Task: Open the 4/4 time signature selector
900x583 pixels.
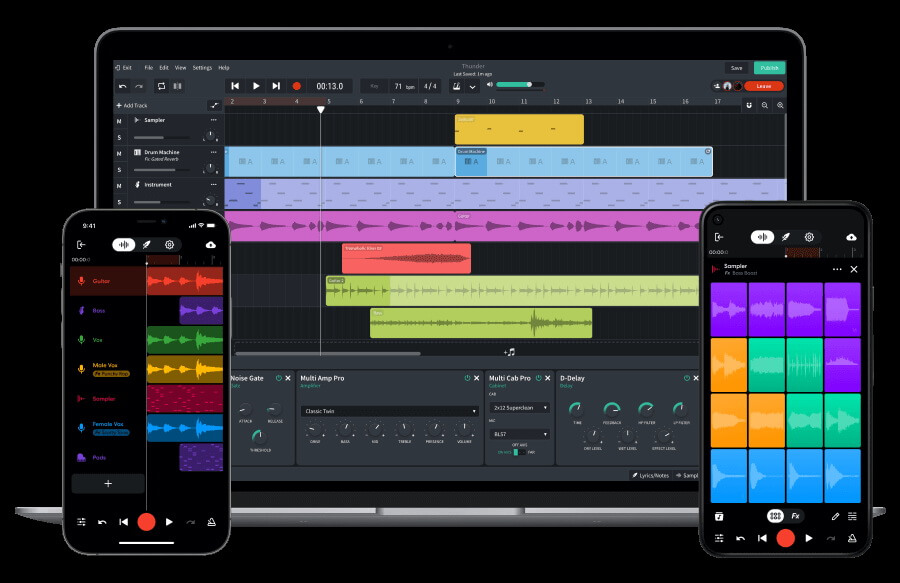Action: 430,86
